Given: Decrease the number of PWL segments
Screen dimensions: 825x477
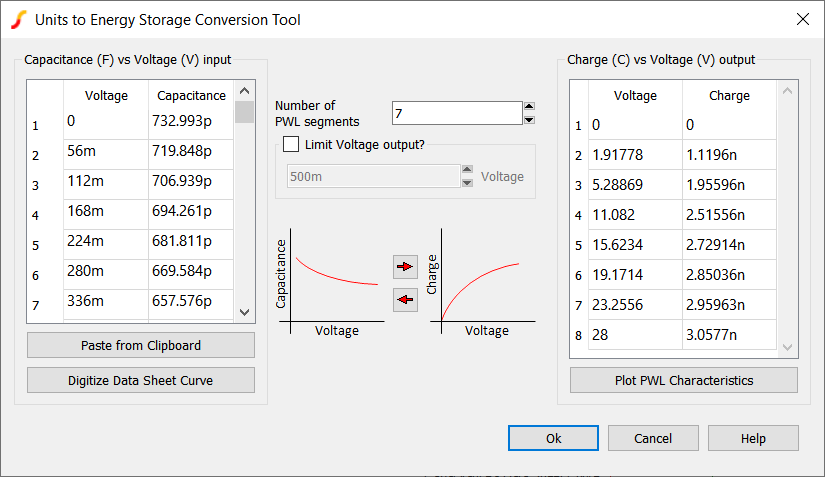Looking at the screenshot, I should tap(529, 120).
